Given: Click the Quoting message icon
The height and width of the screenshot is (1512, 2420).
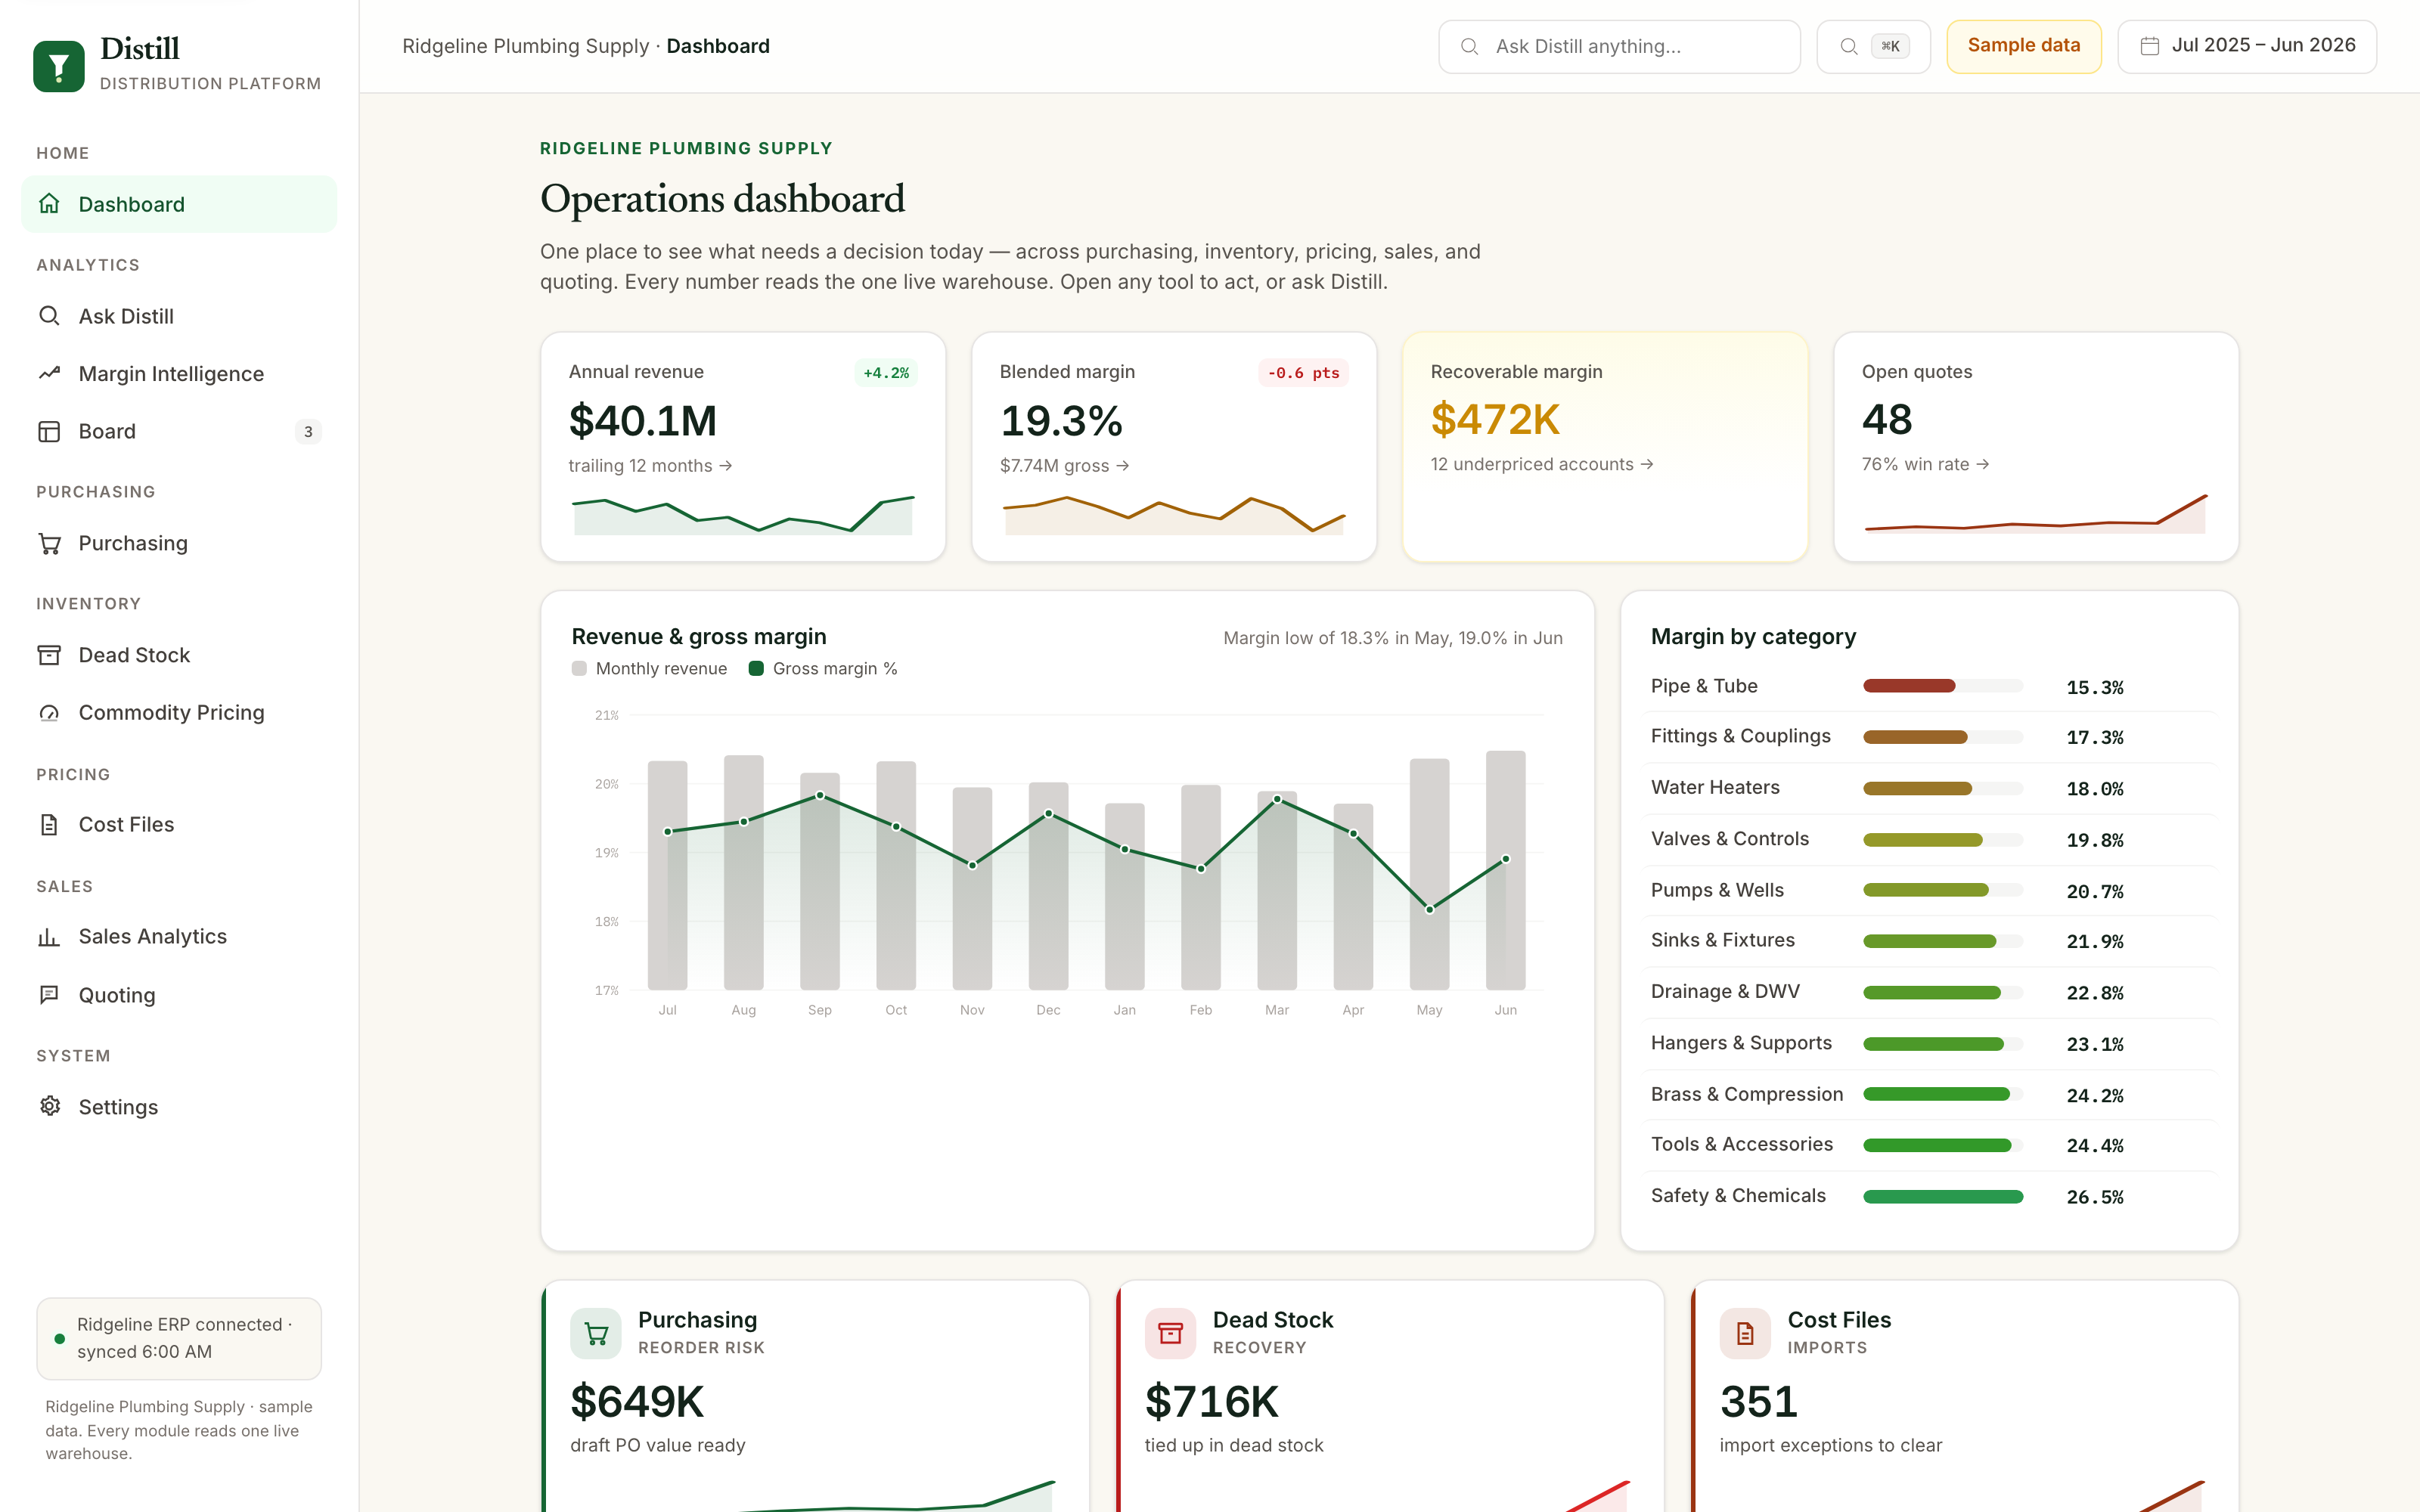Looking at the screenshot, I should (49, 994).
